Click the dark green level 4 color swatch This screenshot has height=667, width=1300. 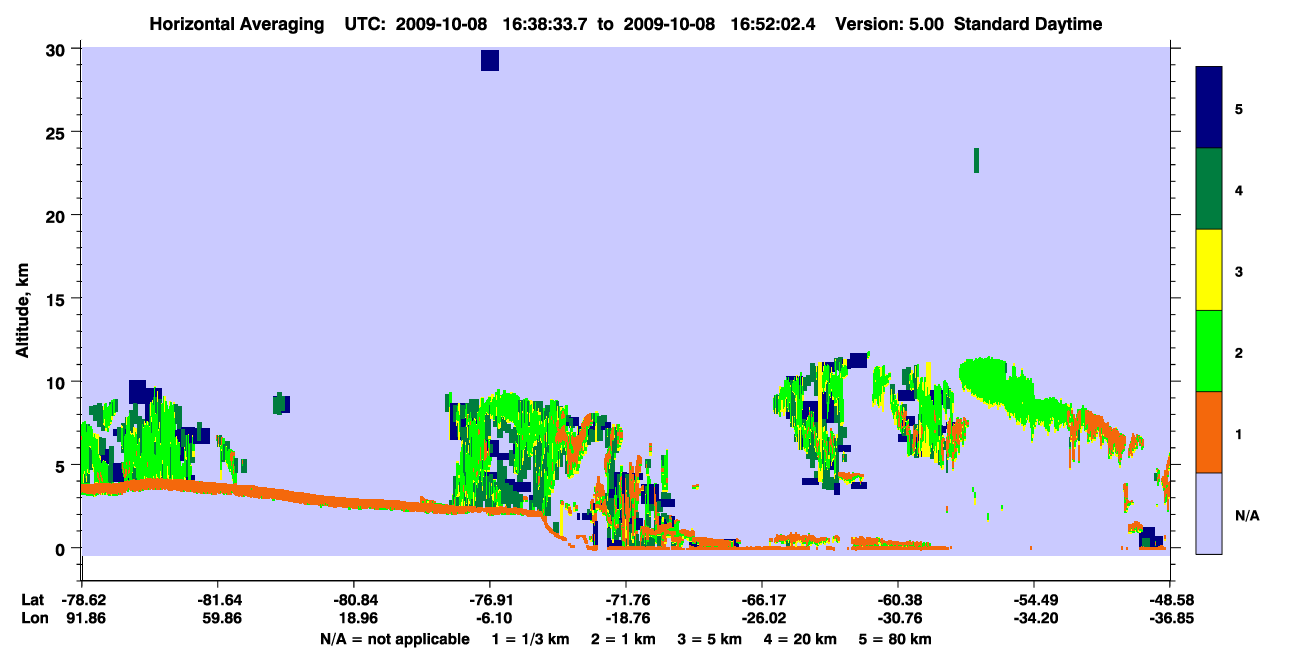click(1209, 189)
